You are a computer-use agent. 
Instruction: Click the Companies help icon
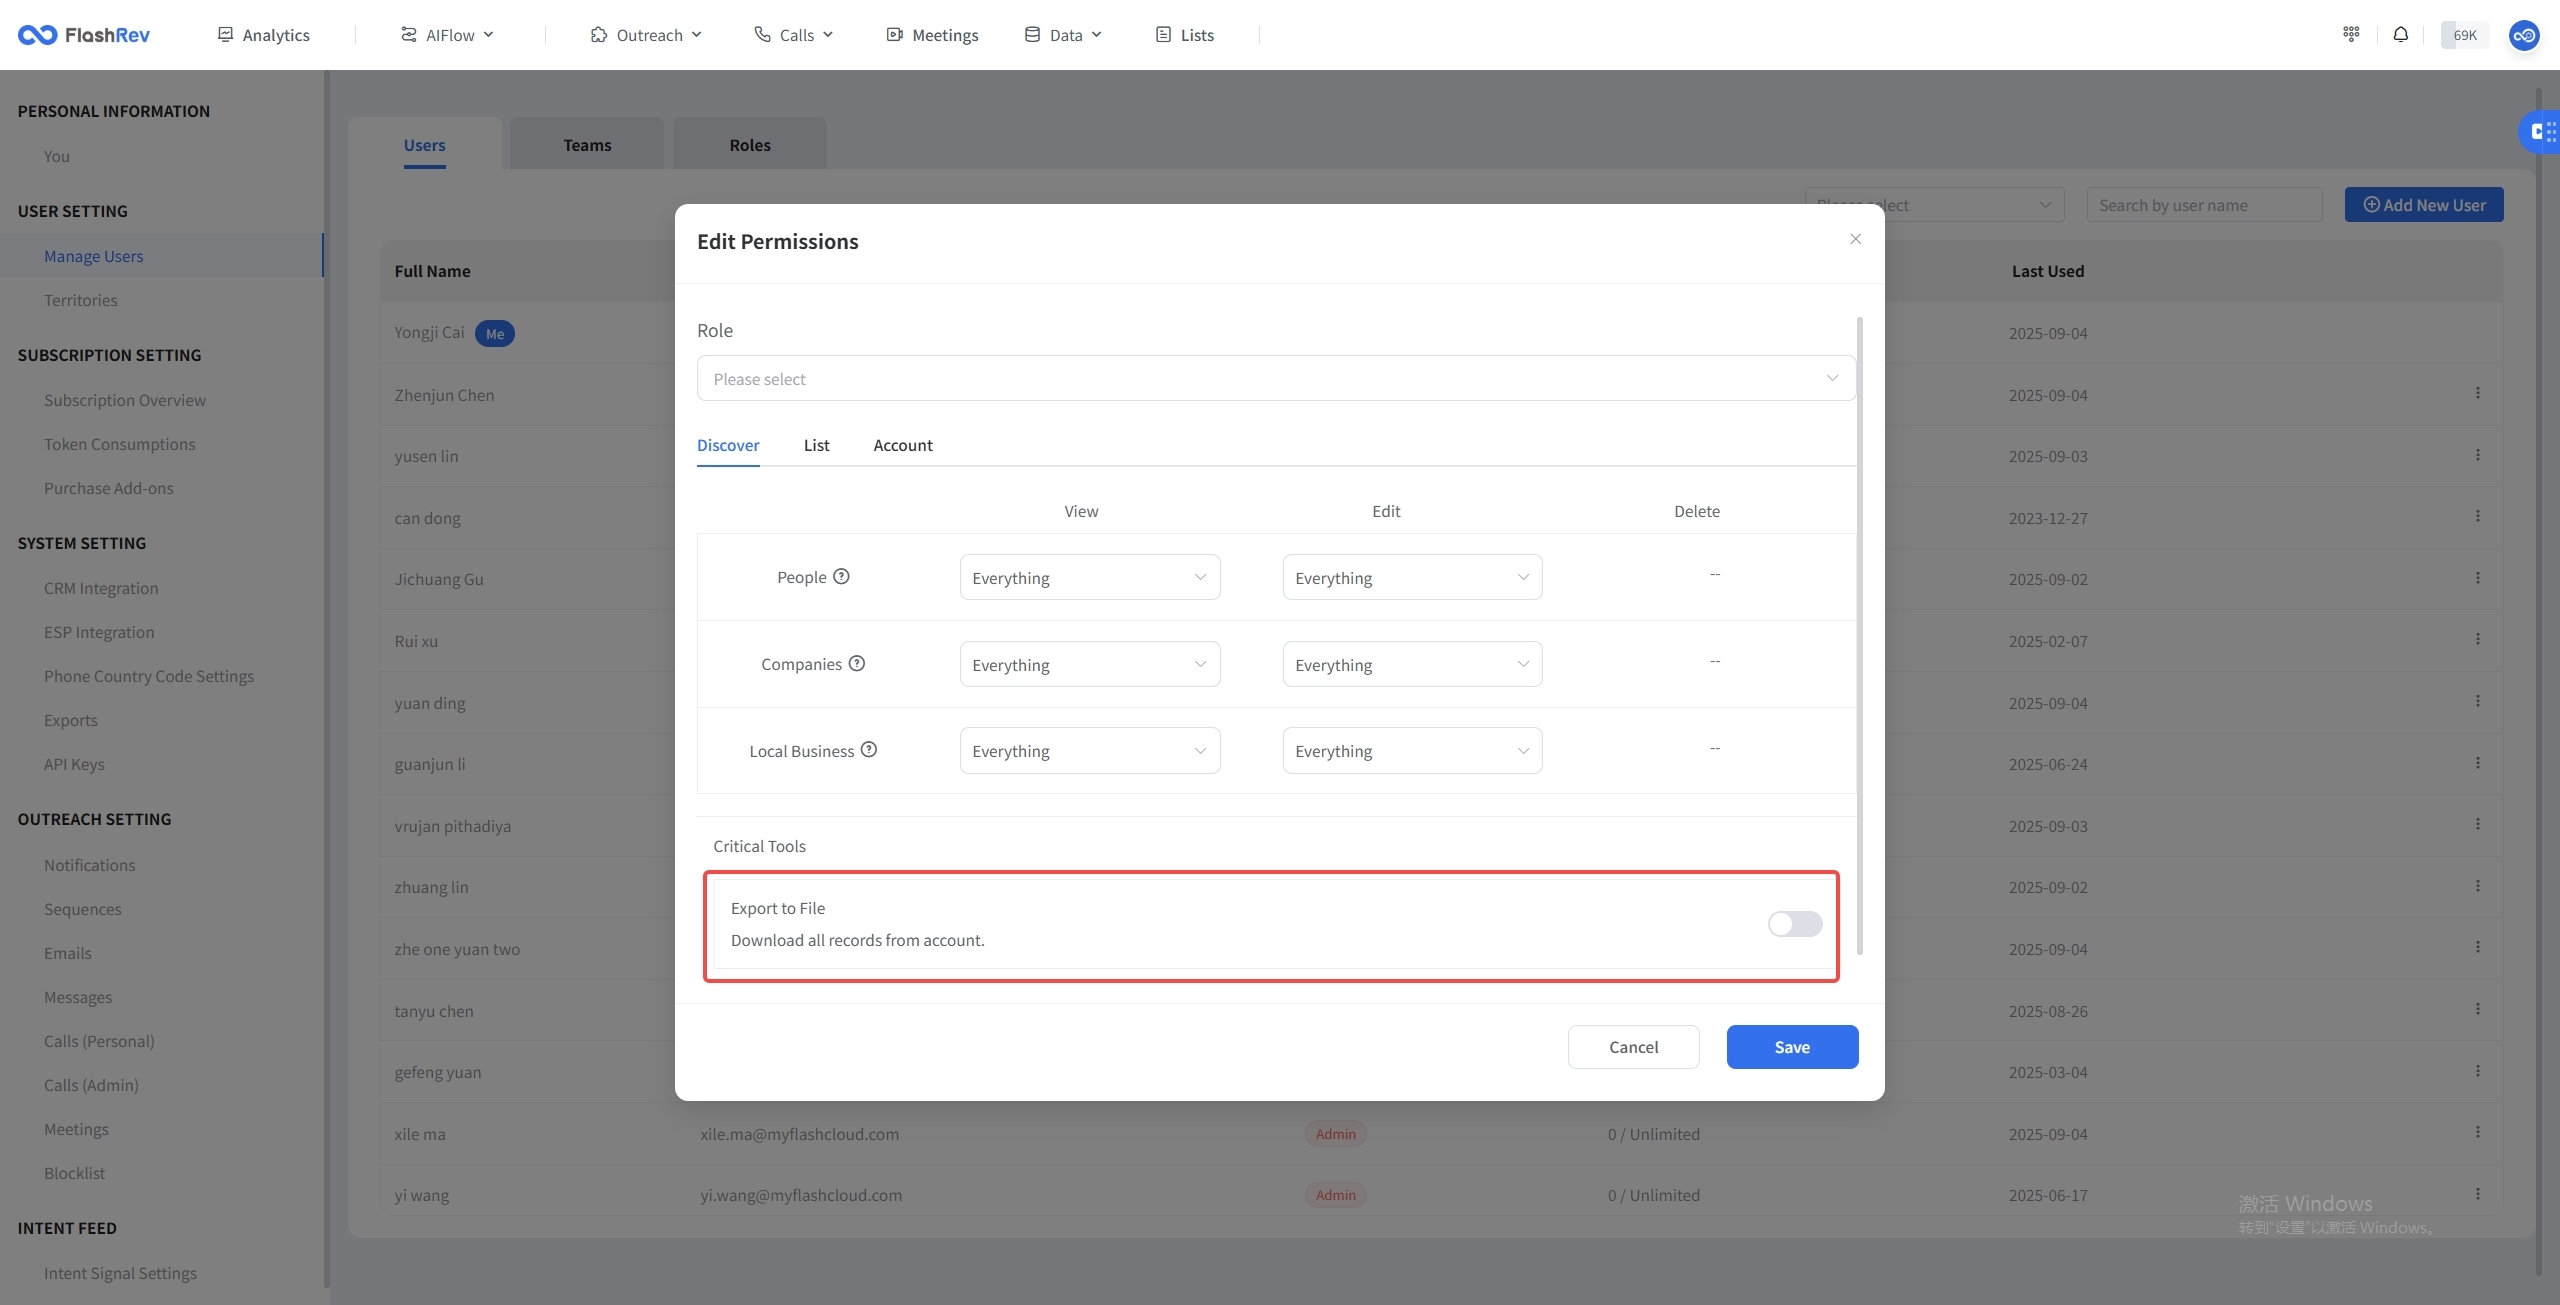pyautogui.click(x=857, y=663)
